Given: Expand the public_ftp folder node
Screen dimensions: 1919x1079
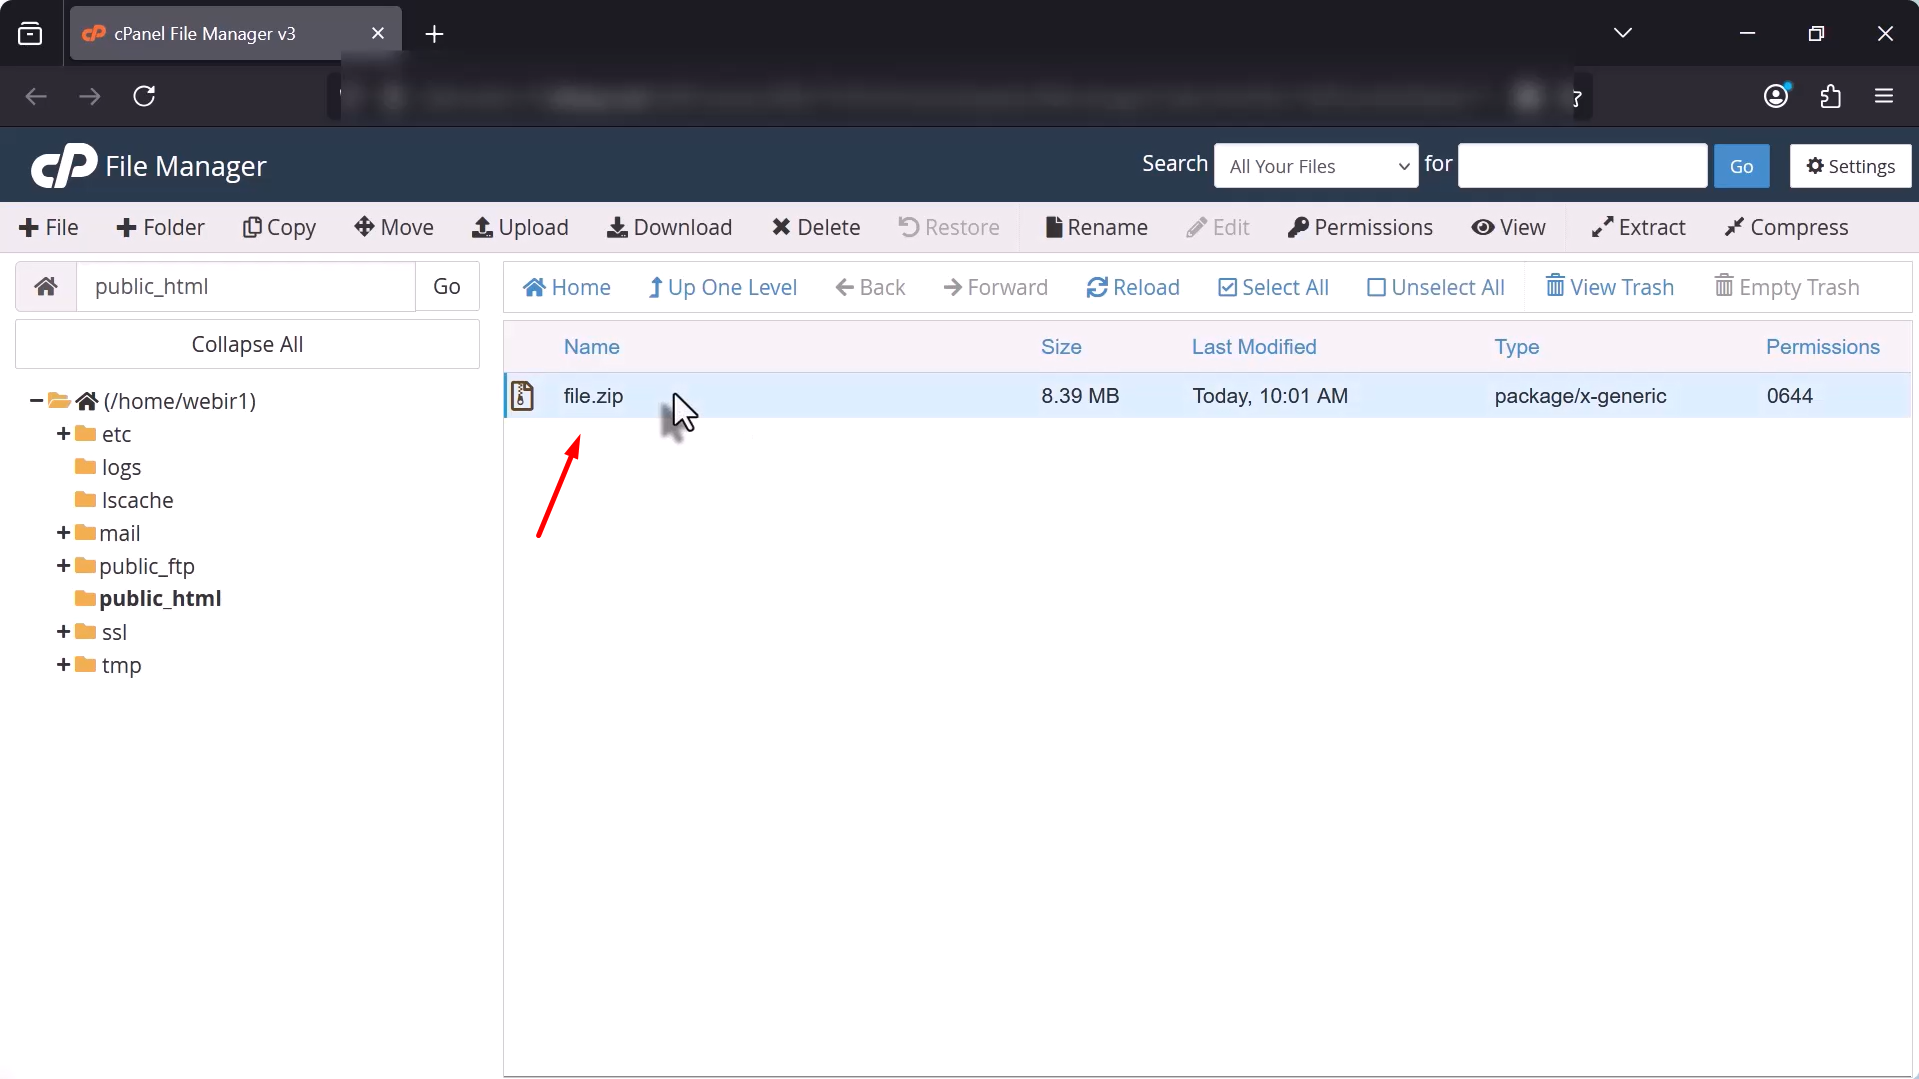Looking at the screenshot, I should pyautogui.click(x=63, y=566).
